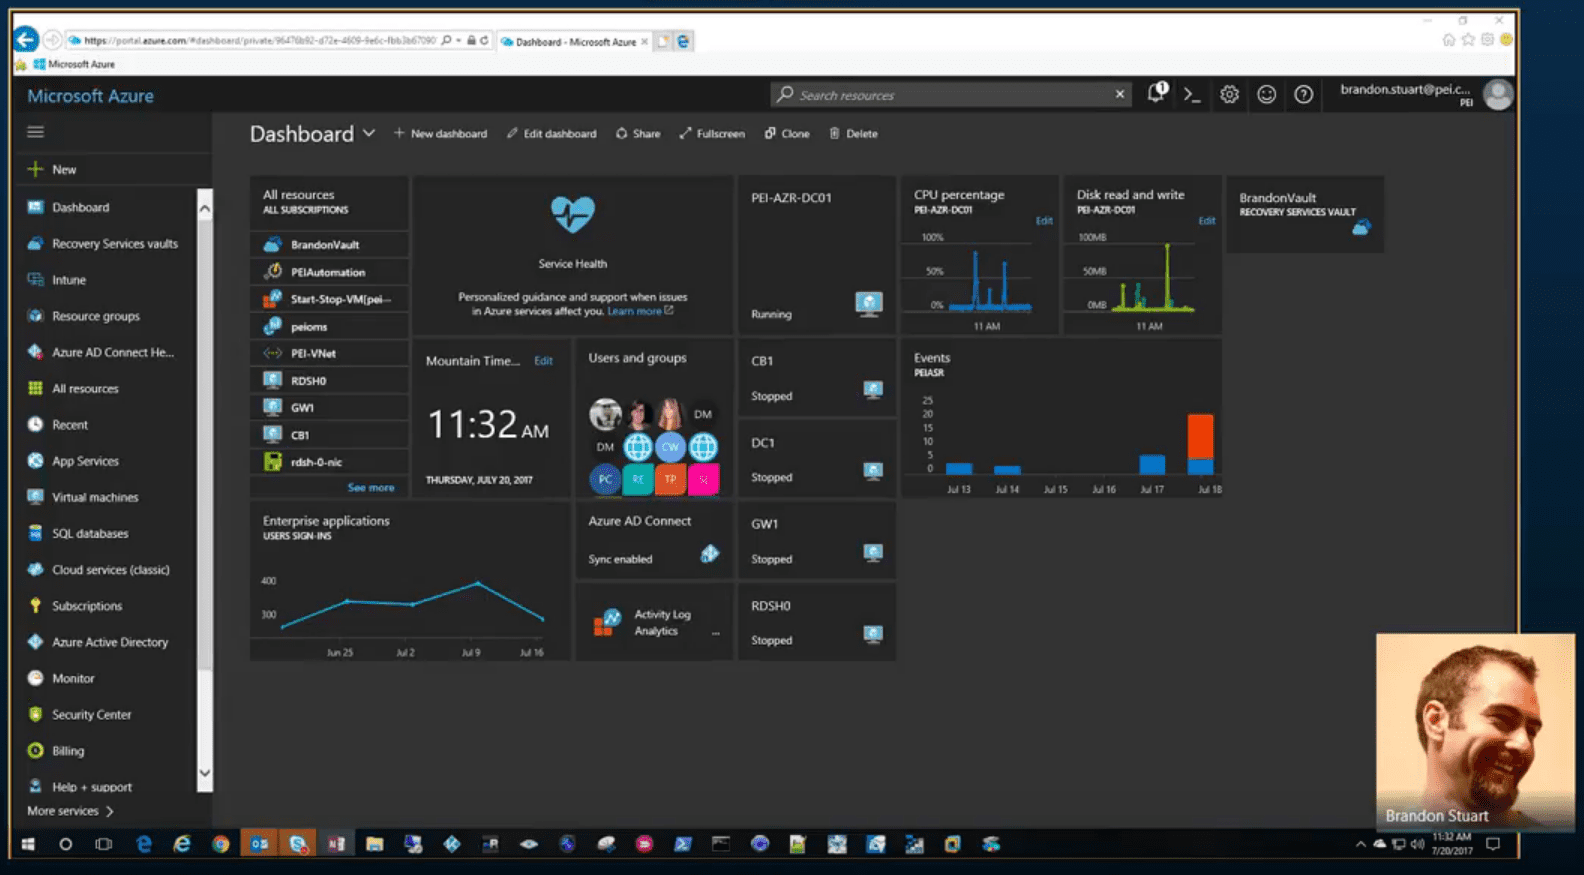Edit the Mountain Time clock tile
Screen dimensions: 1584x875
click(x=543, y=361)
